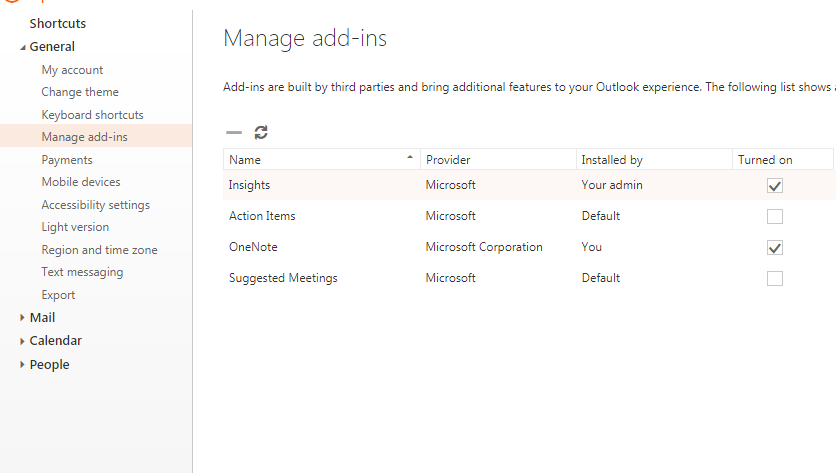Open the People settings group
Screen dimensions: 836x473
coord(50,364)
